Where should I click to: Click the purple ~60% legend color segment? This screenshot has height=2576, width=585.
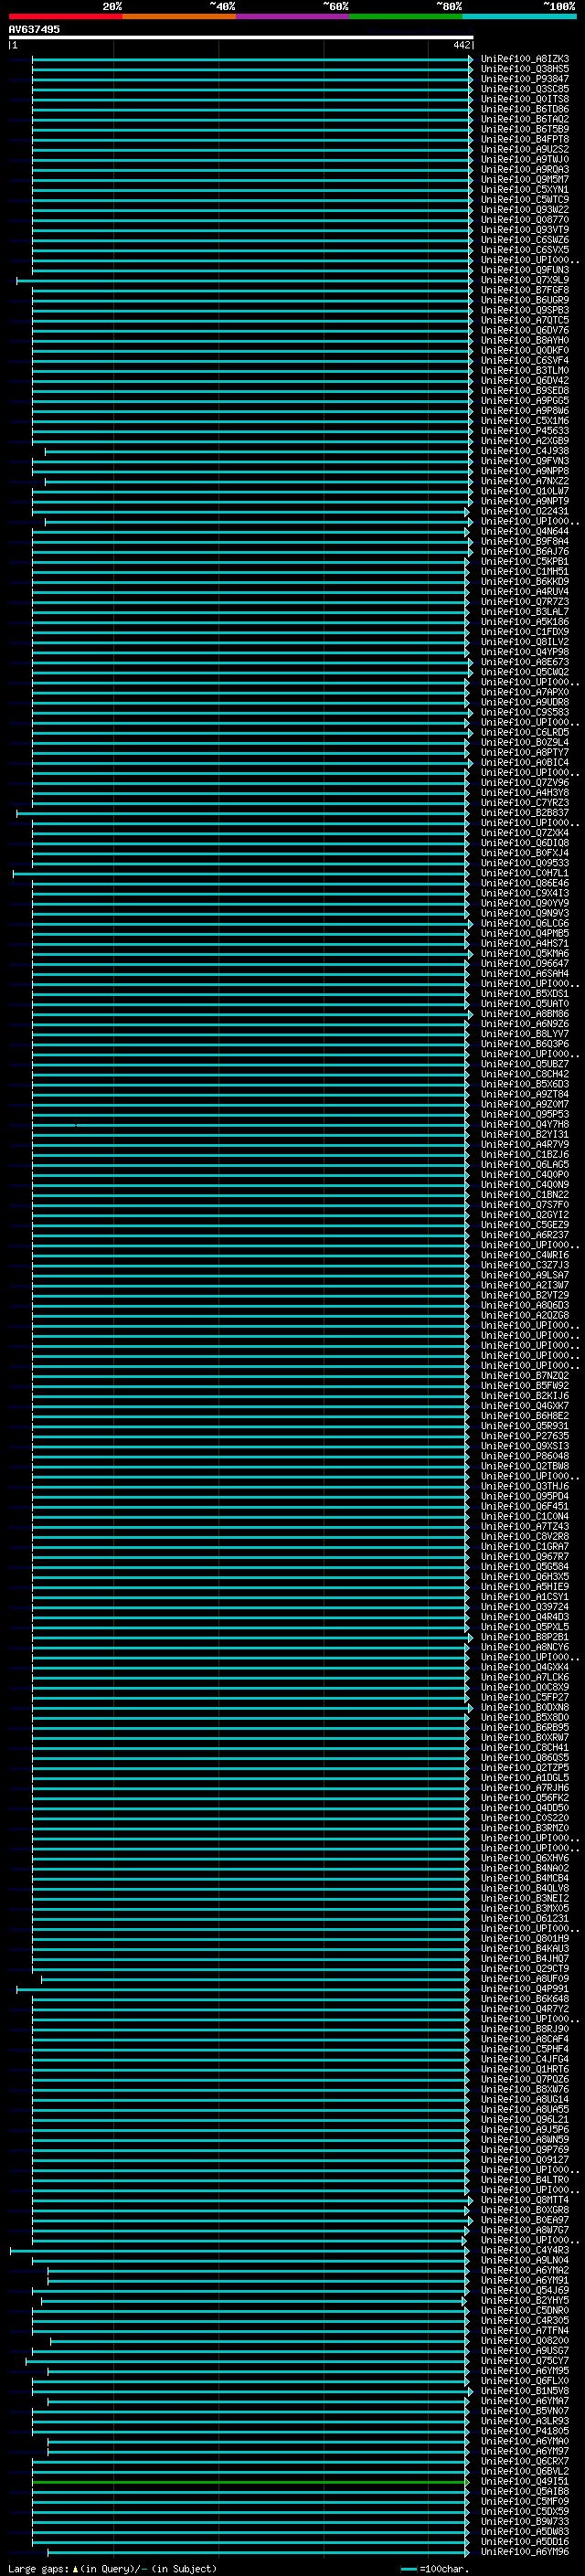coord(292,16)
